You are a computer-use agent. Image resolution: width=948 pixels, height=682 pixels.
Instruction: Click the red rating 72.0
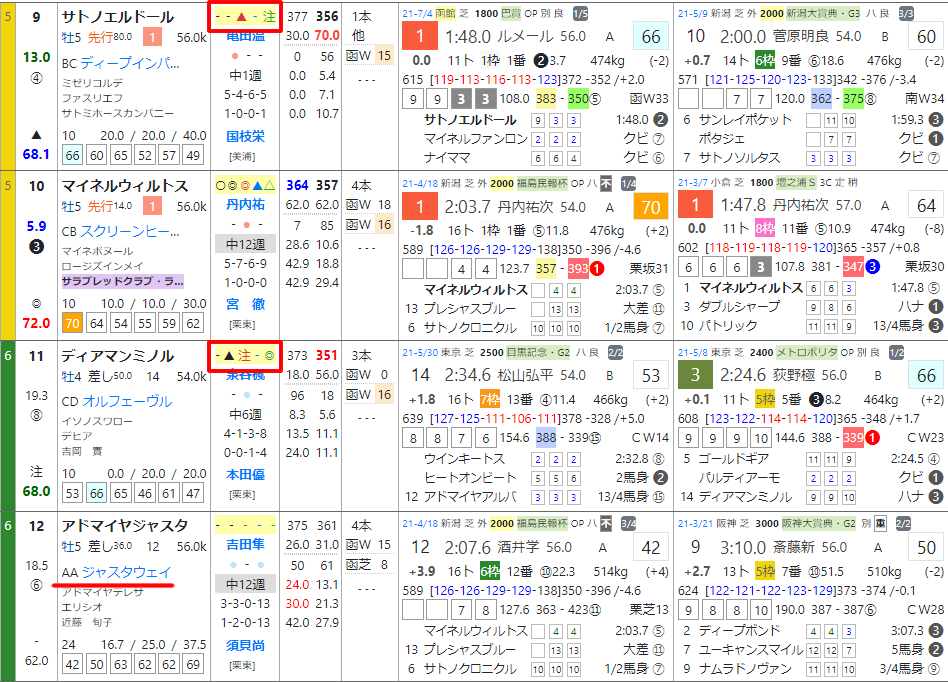point(36,323)
